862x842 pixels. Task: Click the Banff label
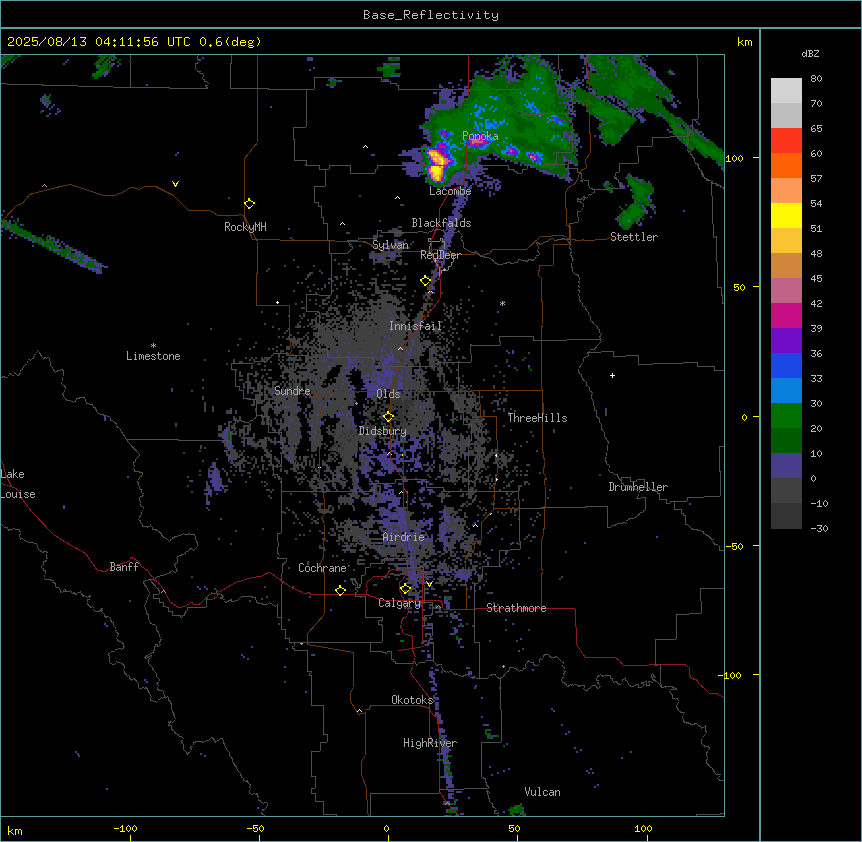pyautogui.click(x=124, y=567)
